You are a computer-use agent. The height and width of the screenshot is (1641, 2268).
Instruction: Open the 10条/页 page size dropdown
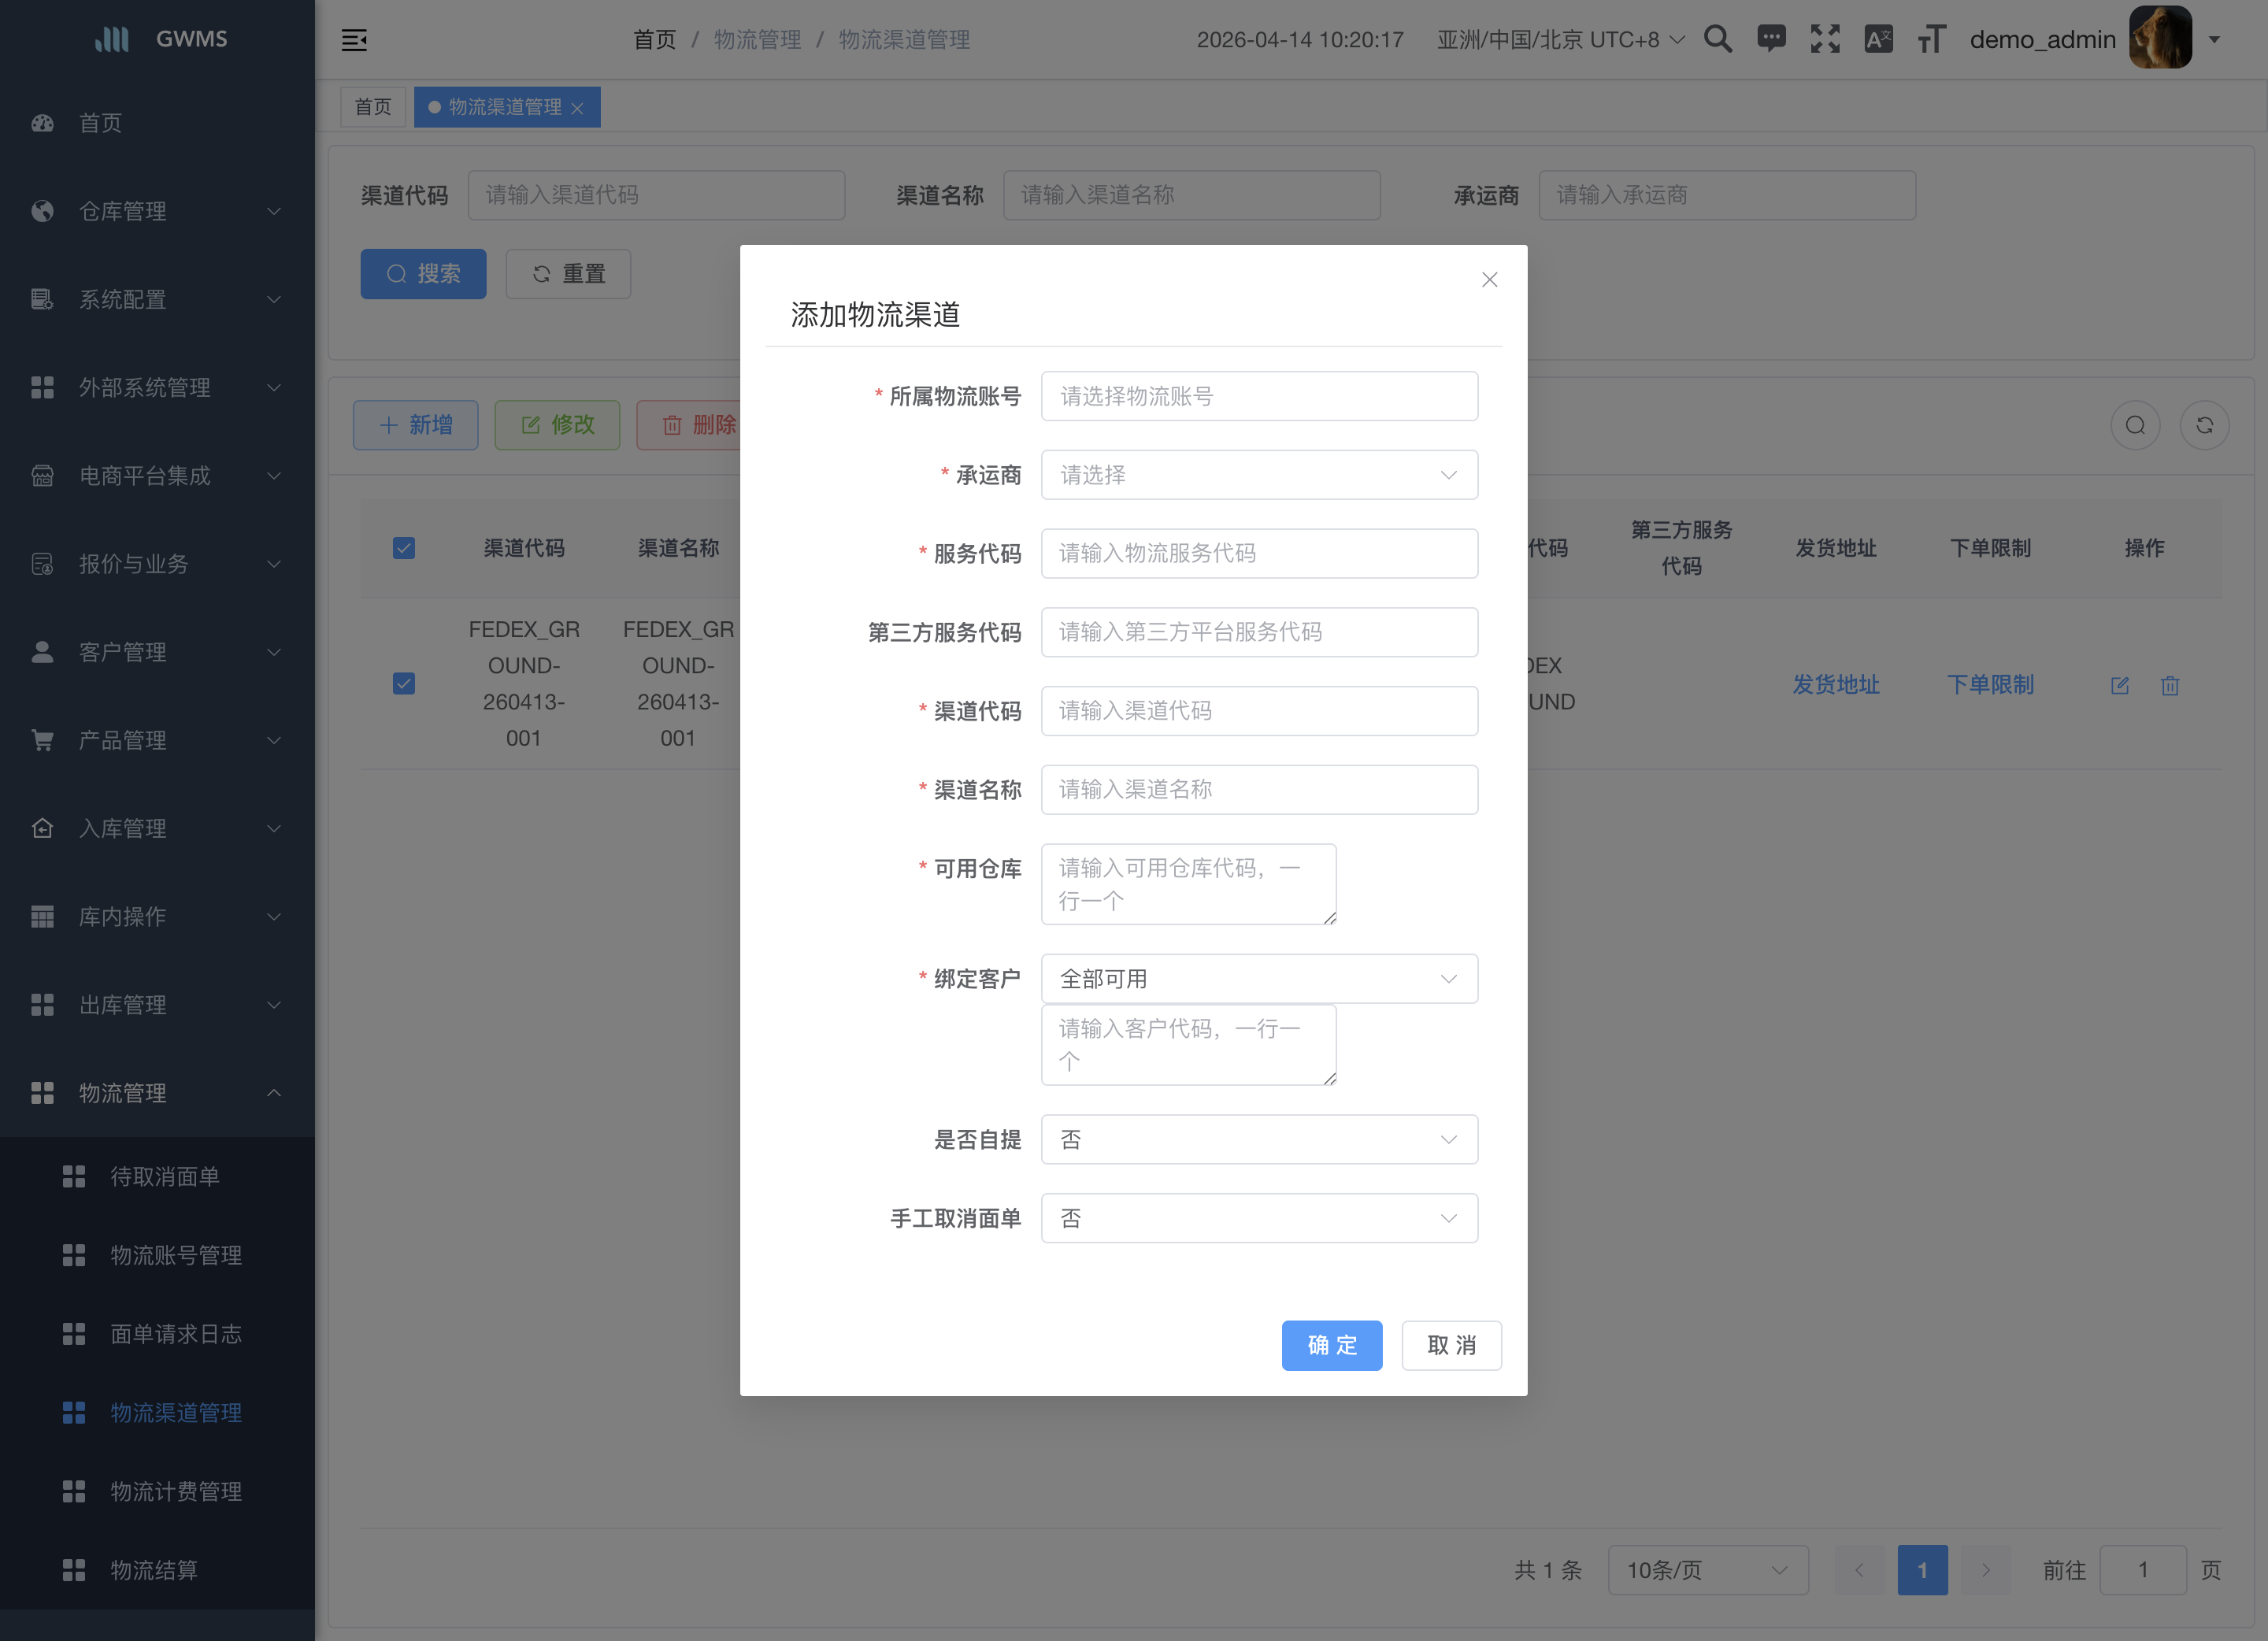pos(1707,1570)
